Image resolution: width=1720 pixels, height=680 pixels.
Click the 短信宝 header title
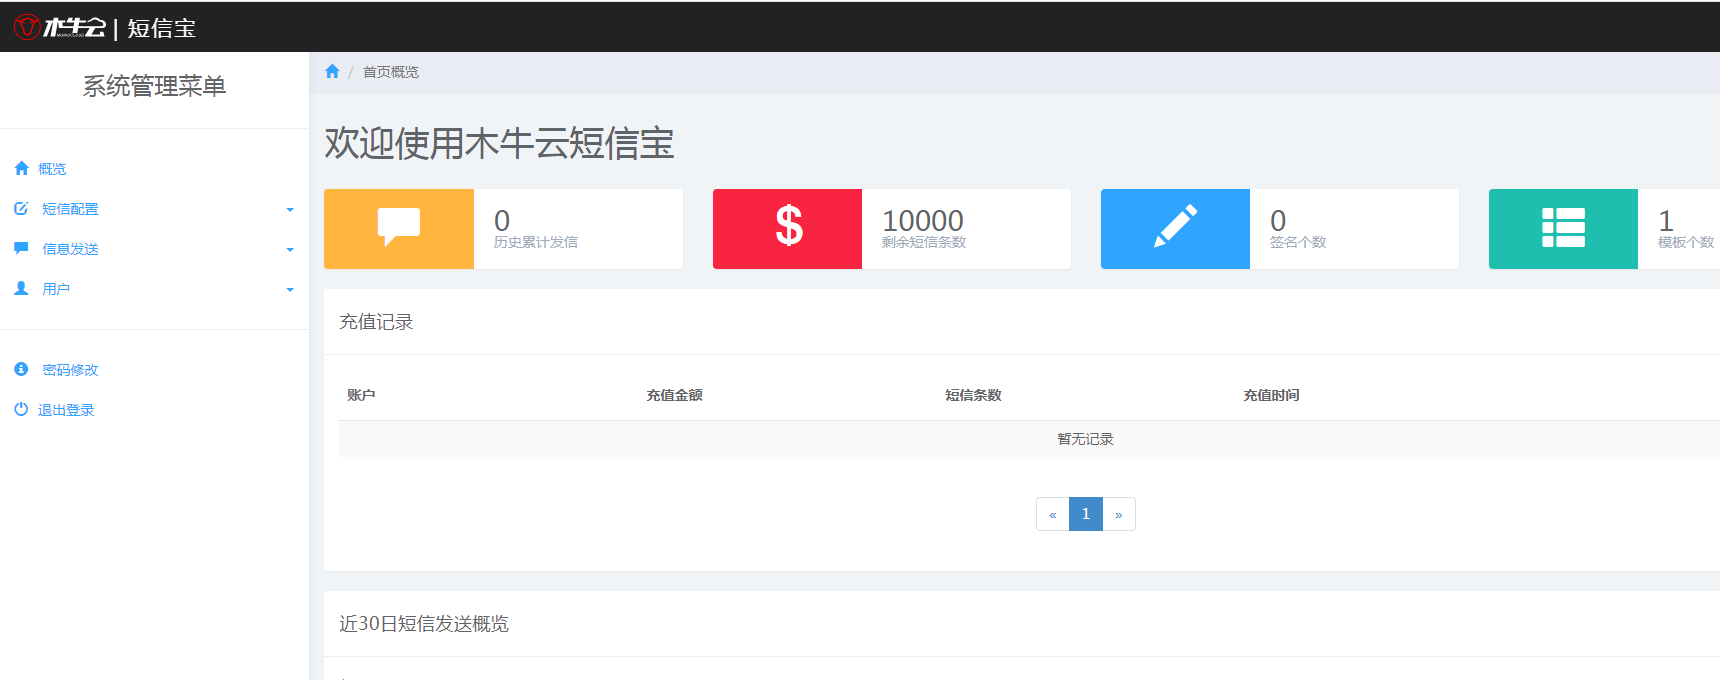point(162,28)
